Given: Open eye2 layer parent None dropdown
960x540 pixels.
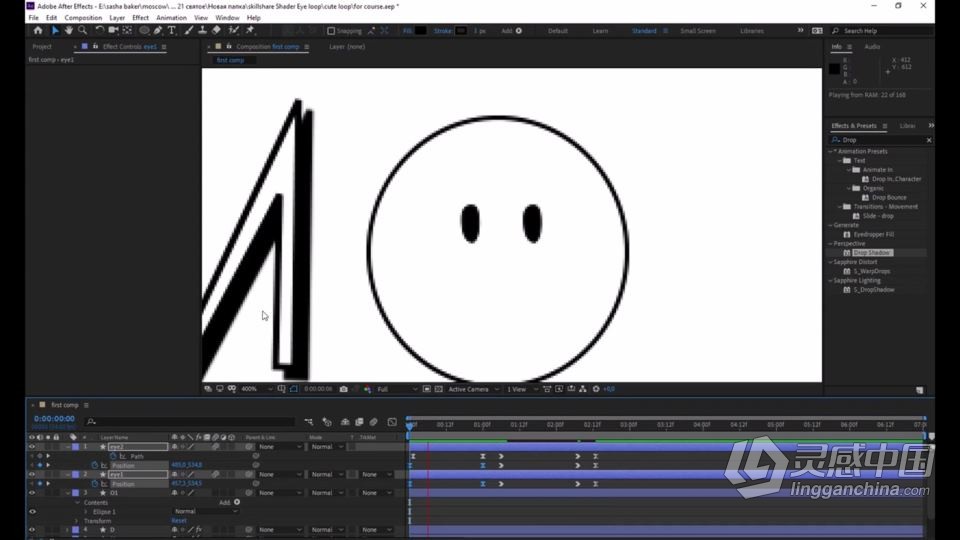Looking at the screenshot, I should click(x=280, y=447).
